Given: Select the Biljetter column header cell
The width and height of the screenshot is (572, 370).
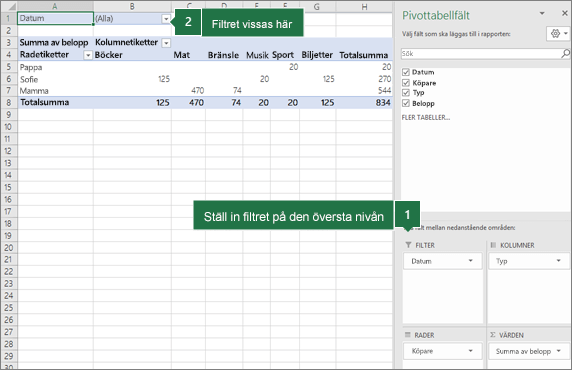Looking at the screenshot, I should pos(317,55).
